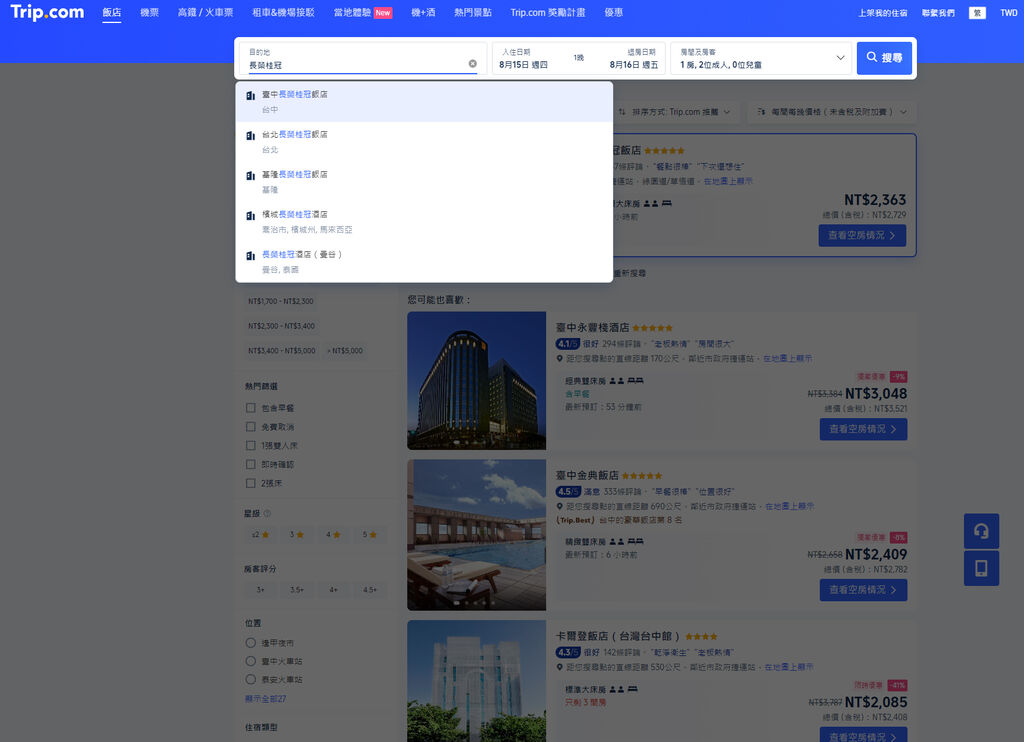The height and width of the screenshot is (742, 1024).
Task: Open the check-out date 8月16日 picker
Action: tap(633, 64)
